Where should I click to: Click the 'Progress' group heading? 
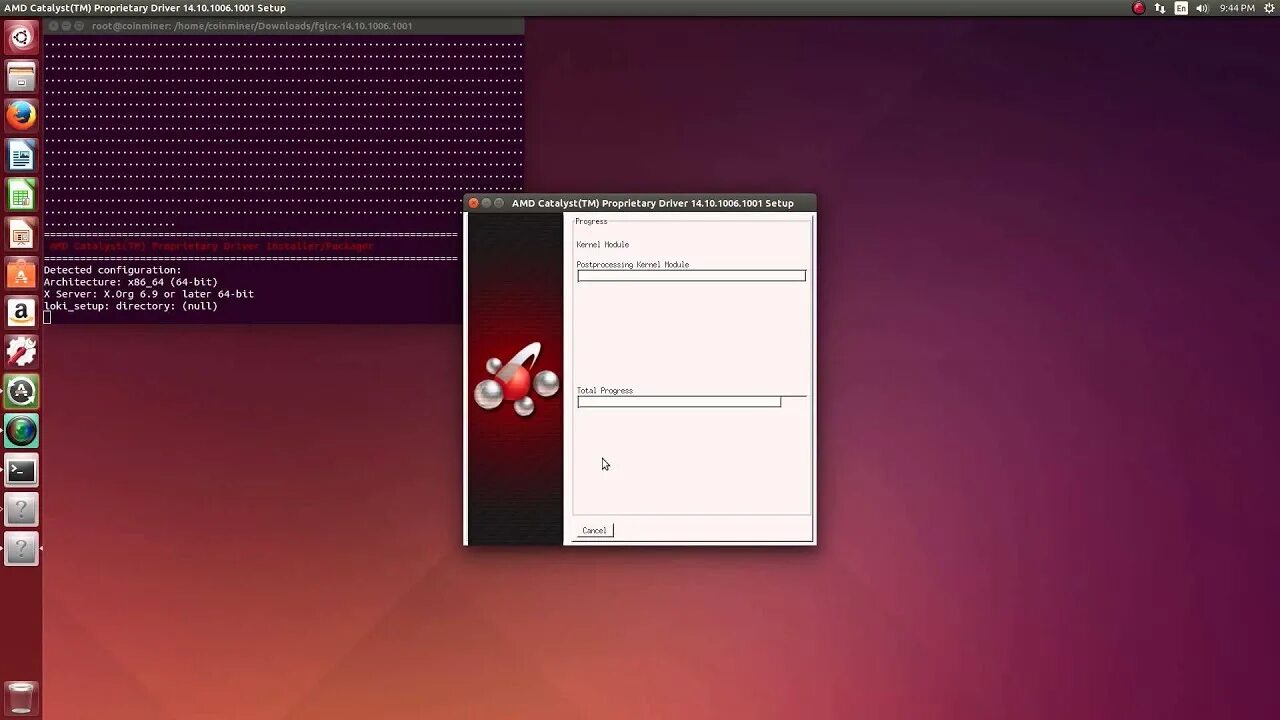click(x=591, y=222)
